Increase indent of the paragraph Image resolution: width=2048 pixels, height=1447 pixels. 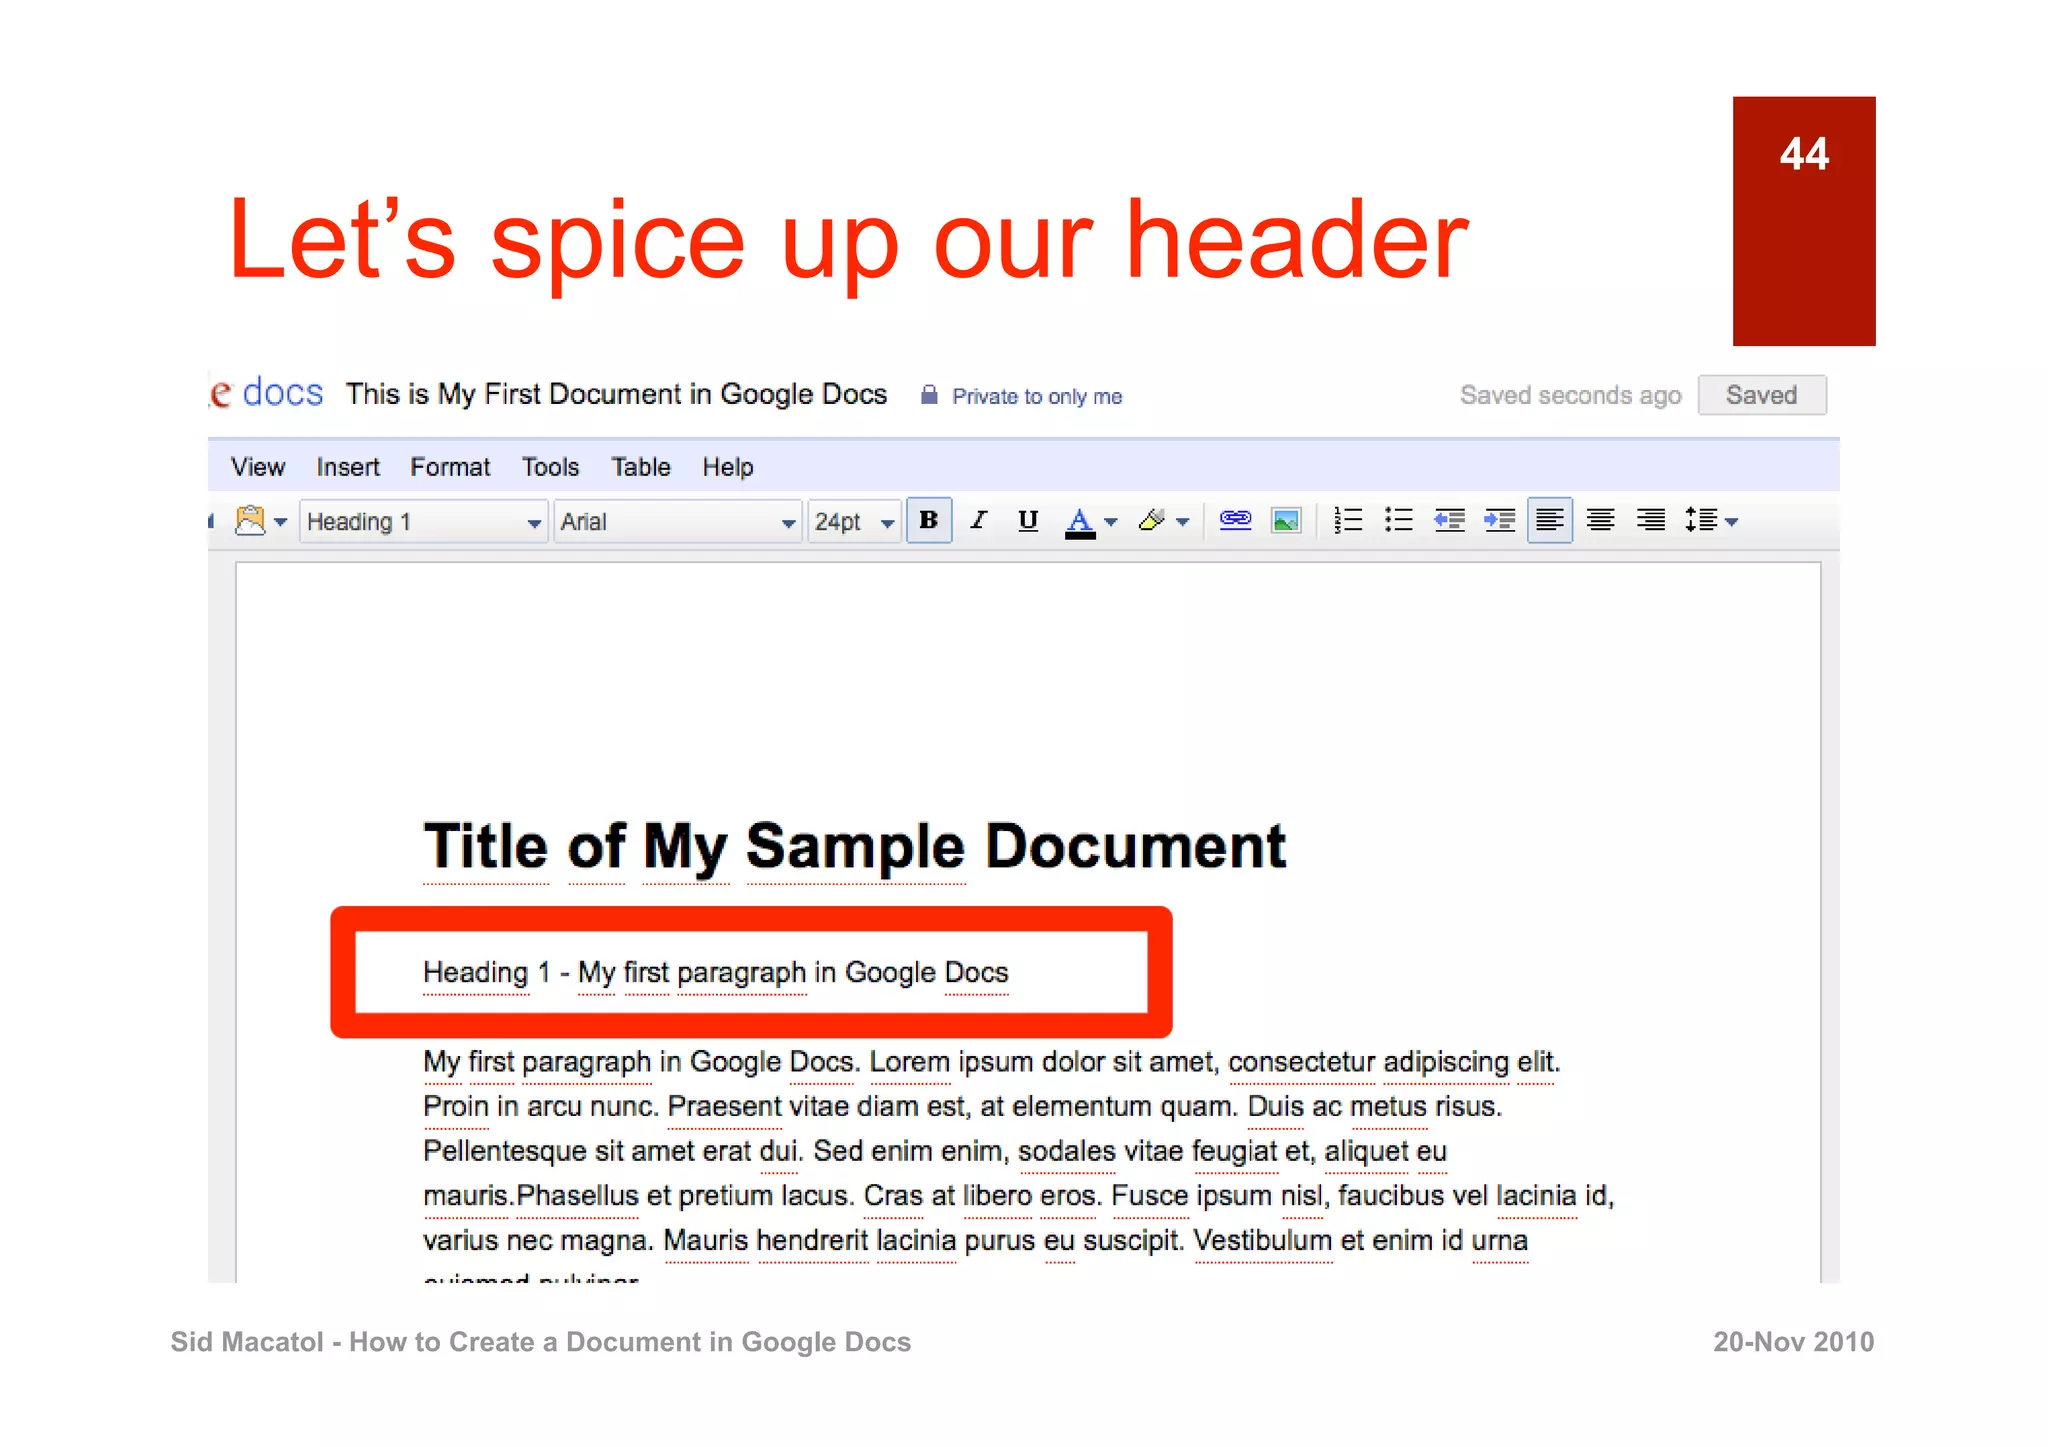tap(1499, 520)
